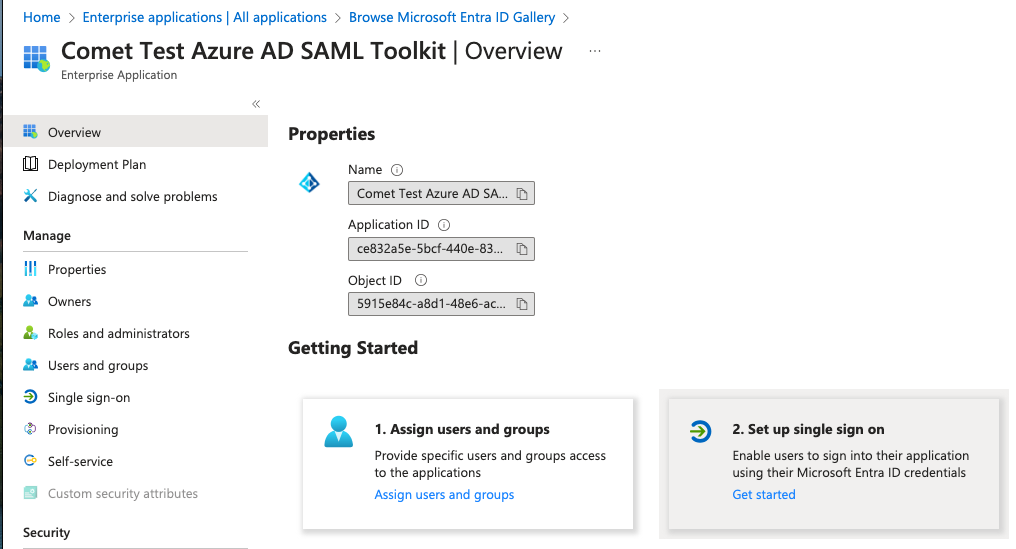Click the Application ID field
This screenshot has width=1016, height=549.
tap(441, 249)
